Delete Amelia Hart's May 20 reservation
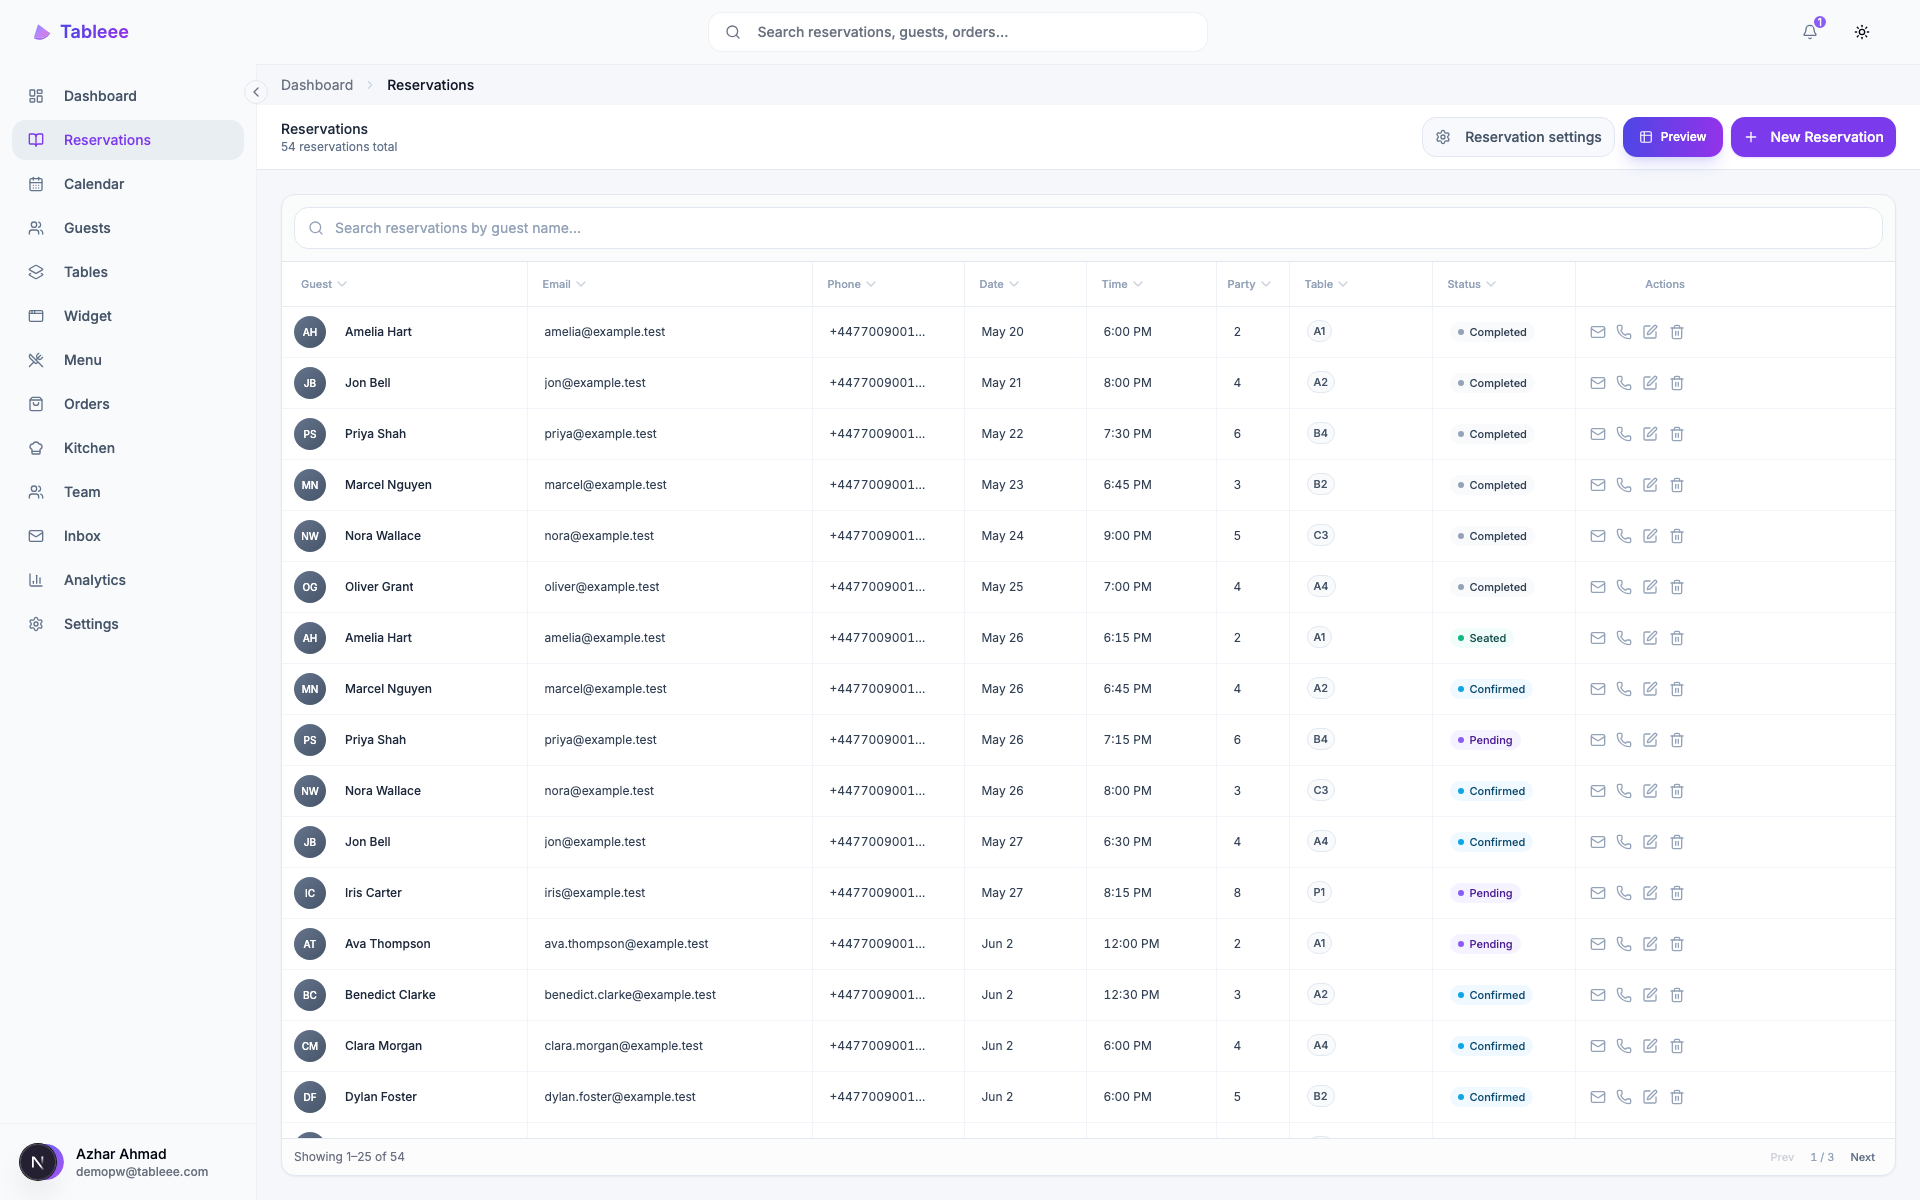This screenshot has height=1200, width=1920. pyautogui.click(x=1677, y=332)
